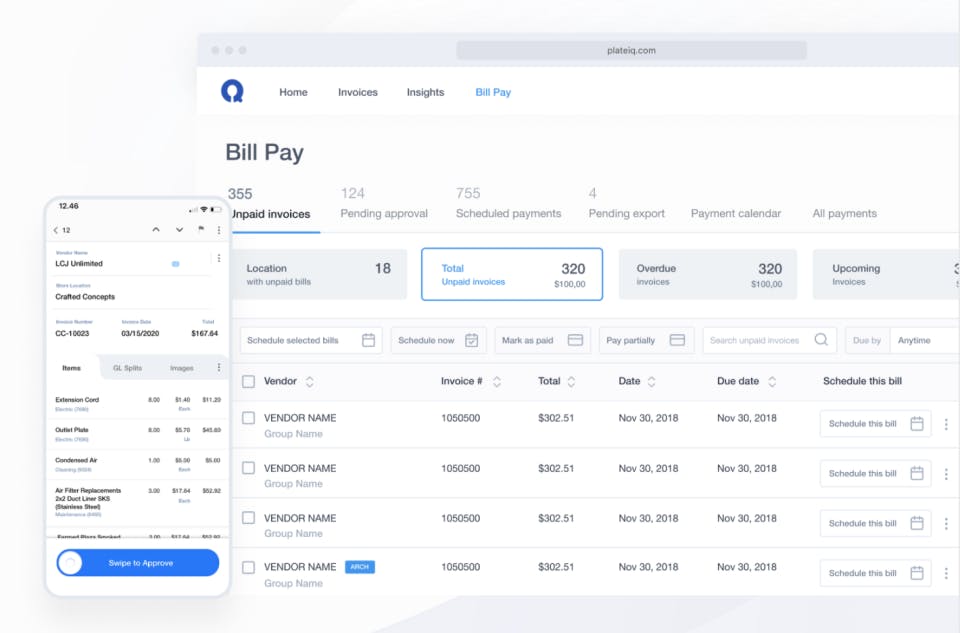This screenshot has height=633, width=960.
Task: Open the three-dot menu on the first invoice row
Action: (946, 423)
